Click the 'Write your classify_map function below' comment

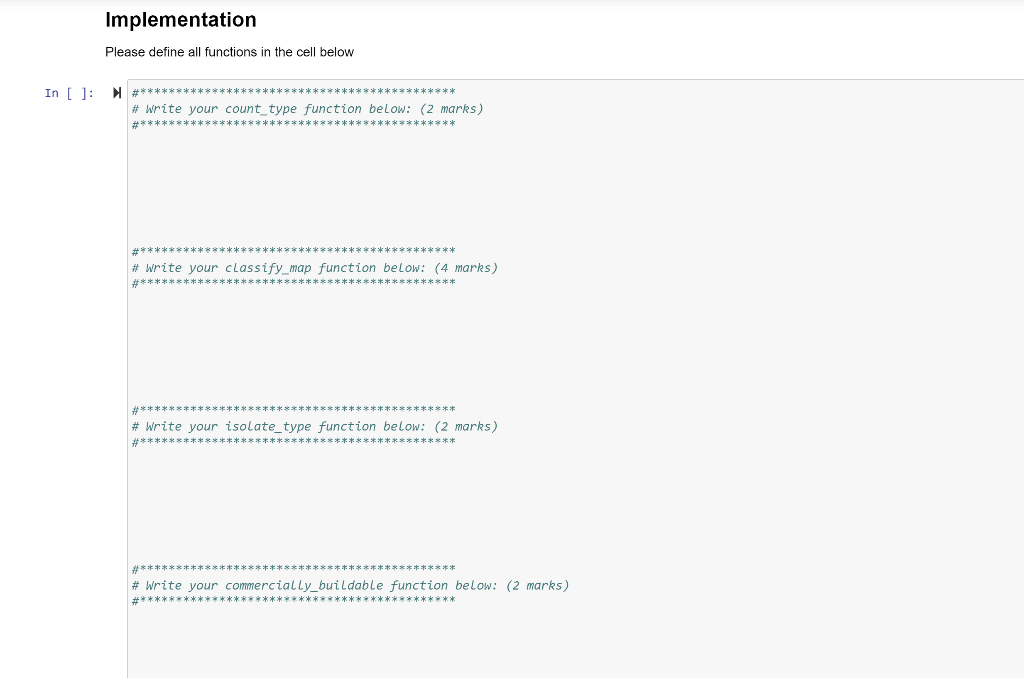tap(314, 267)
